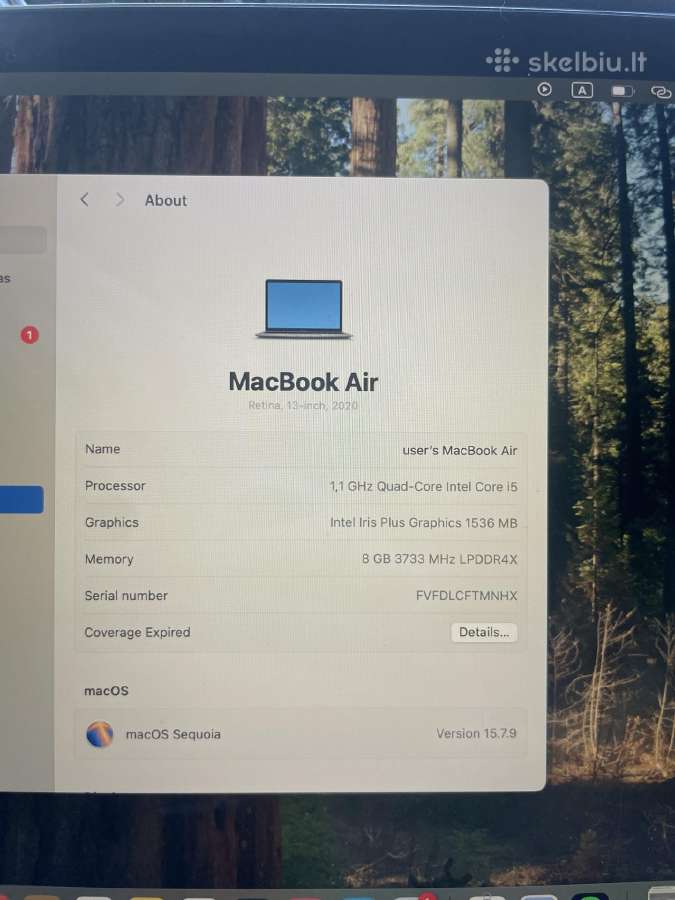
Task: Click the macOS Sequoia icon
Action: click(99, 734)
